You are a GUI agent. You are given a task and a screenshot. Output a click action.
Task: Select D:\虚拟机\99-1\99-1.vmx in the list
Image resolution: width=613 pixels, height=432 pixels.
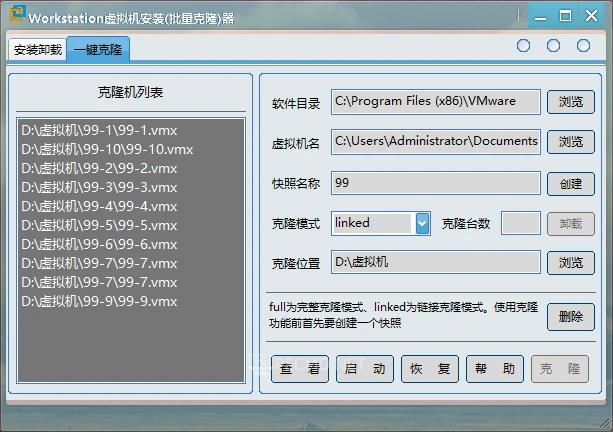pos(131,130)
